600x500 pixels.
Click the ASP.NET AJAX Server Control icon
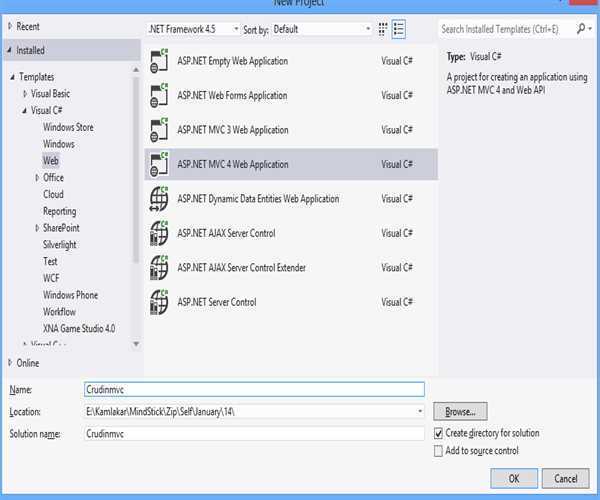click(x=159, y=233)
